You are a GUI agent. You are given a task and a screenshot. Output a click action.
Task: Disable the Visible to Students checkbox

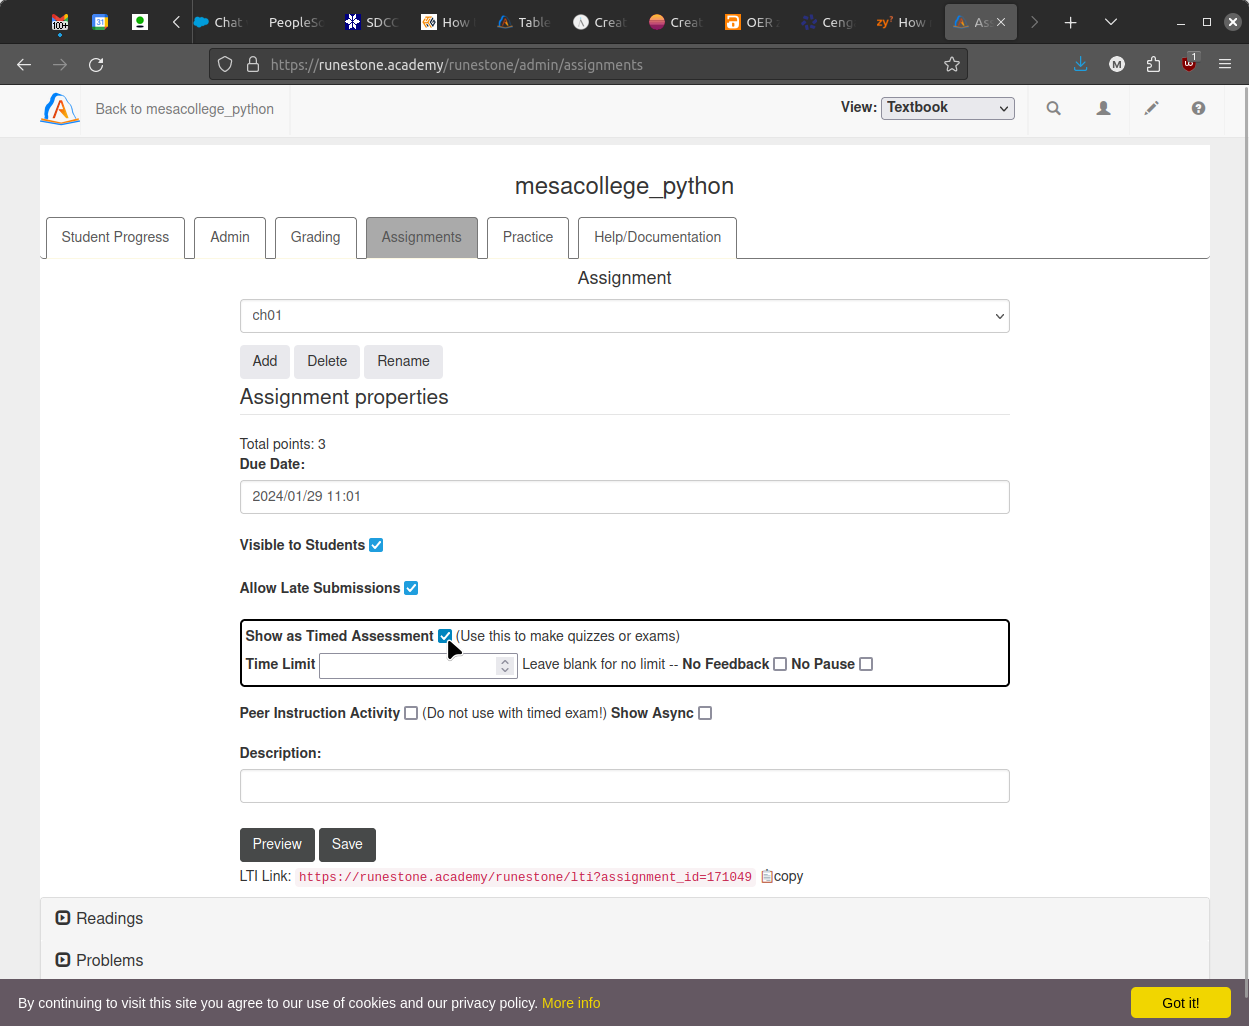coord(376,544)
